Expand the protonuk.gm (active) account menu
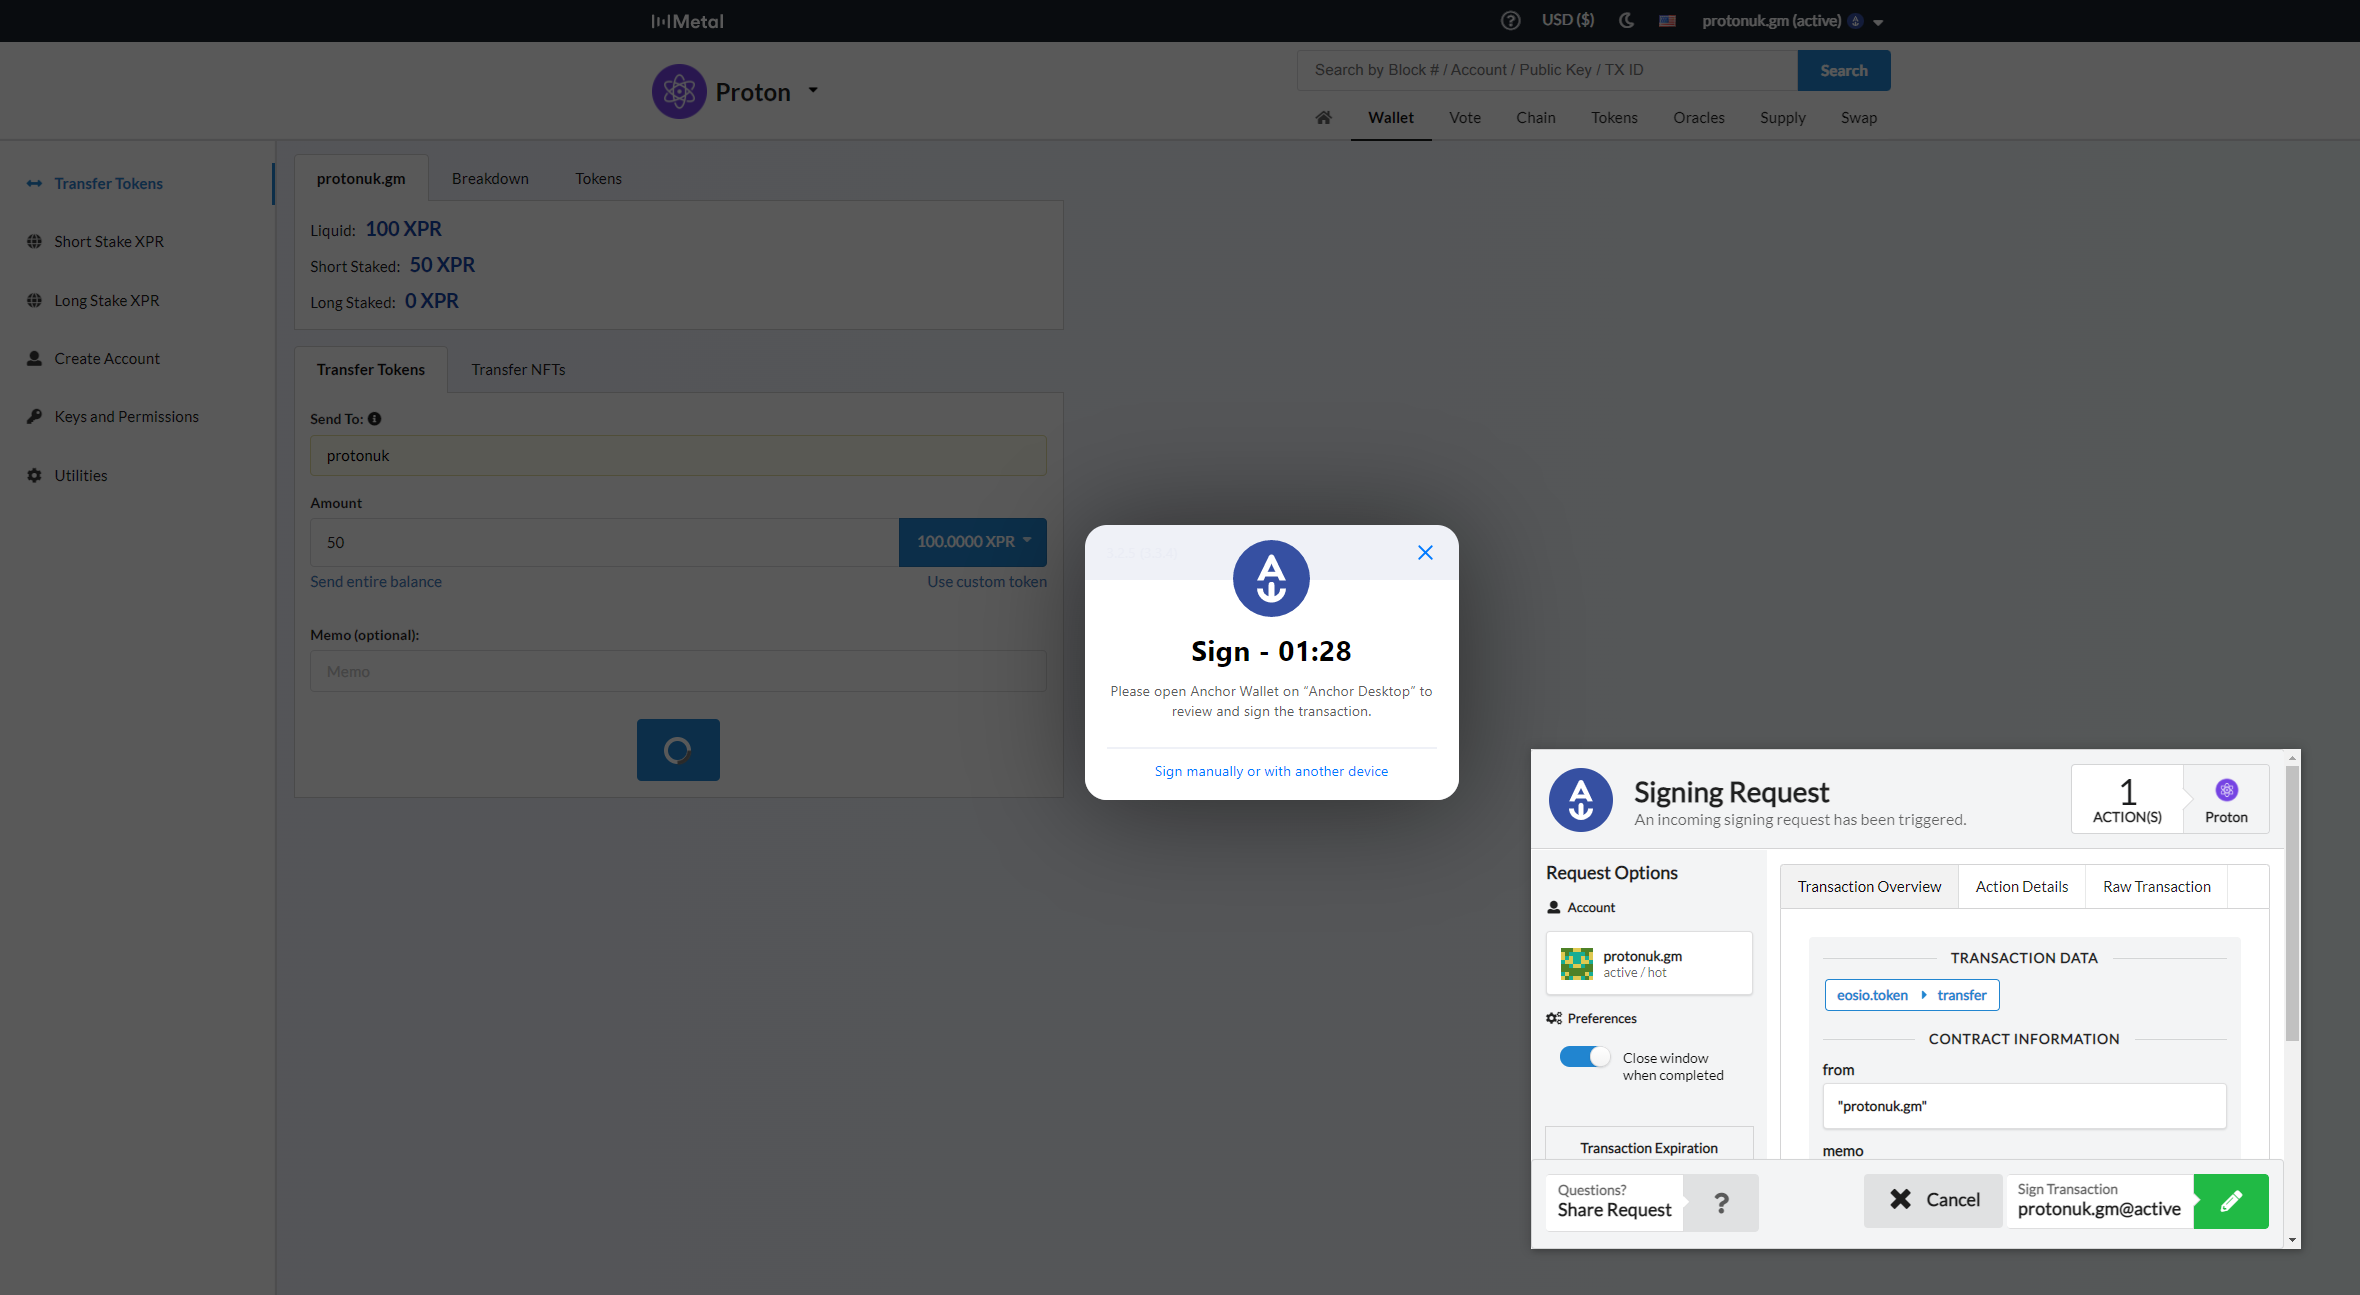The width and height of the screenshot is (2360, 1295). coord(1792,21)
